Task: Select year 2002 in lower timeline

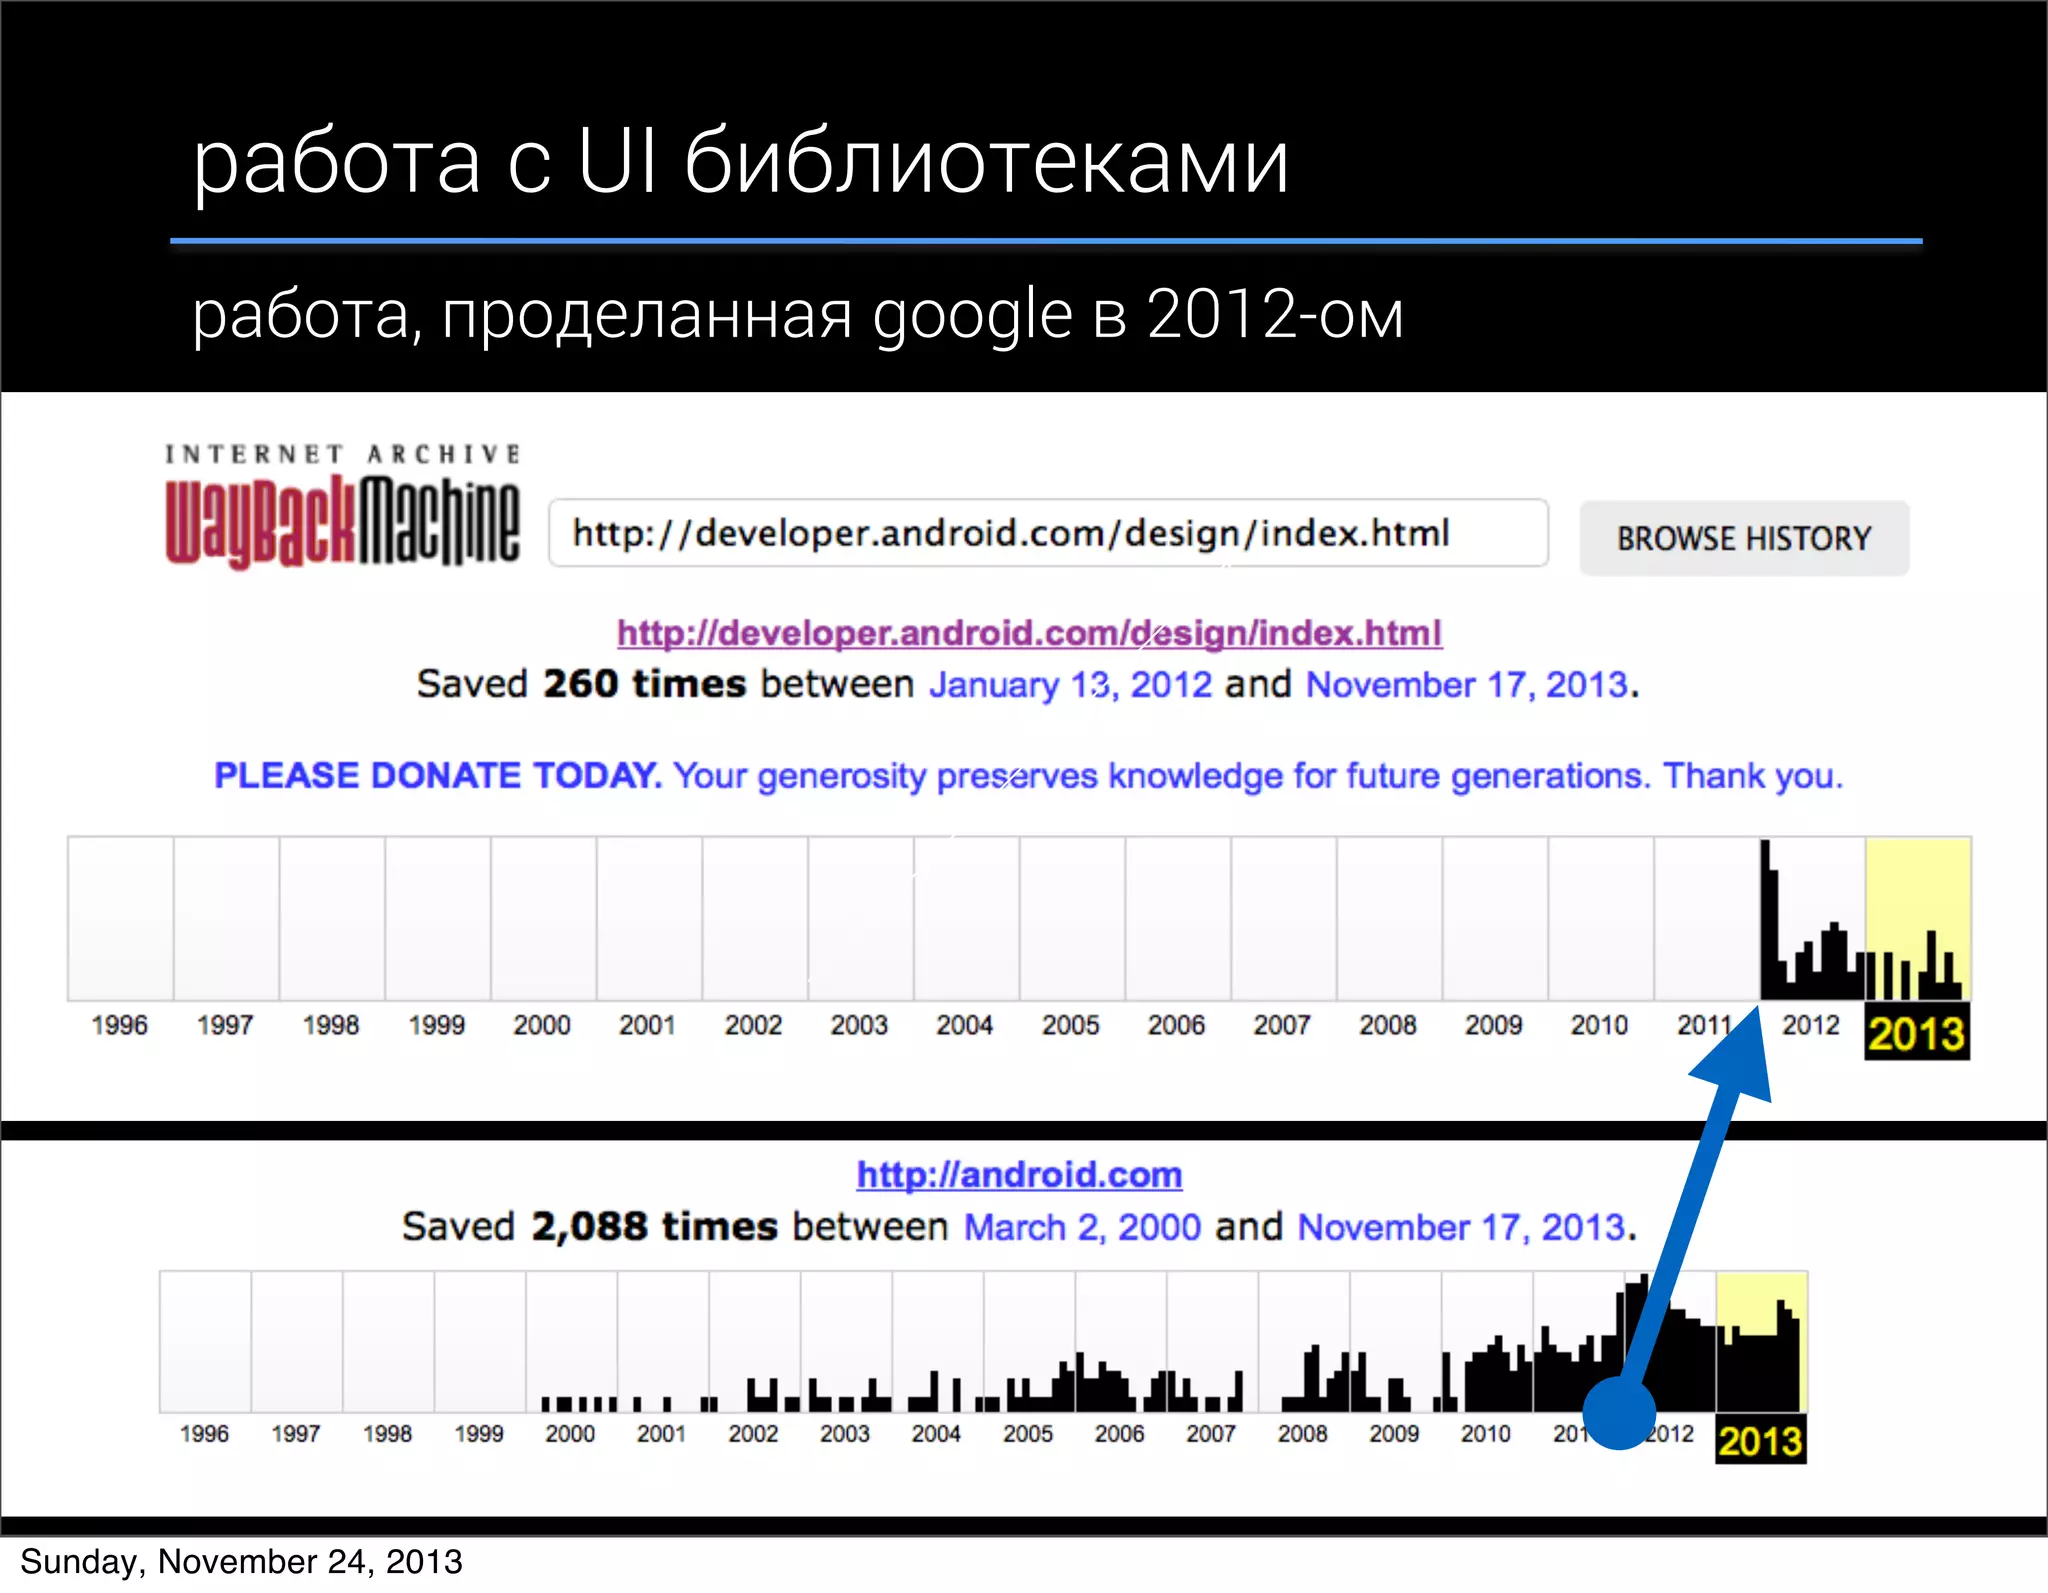Action: click(x=753, y=1434)
